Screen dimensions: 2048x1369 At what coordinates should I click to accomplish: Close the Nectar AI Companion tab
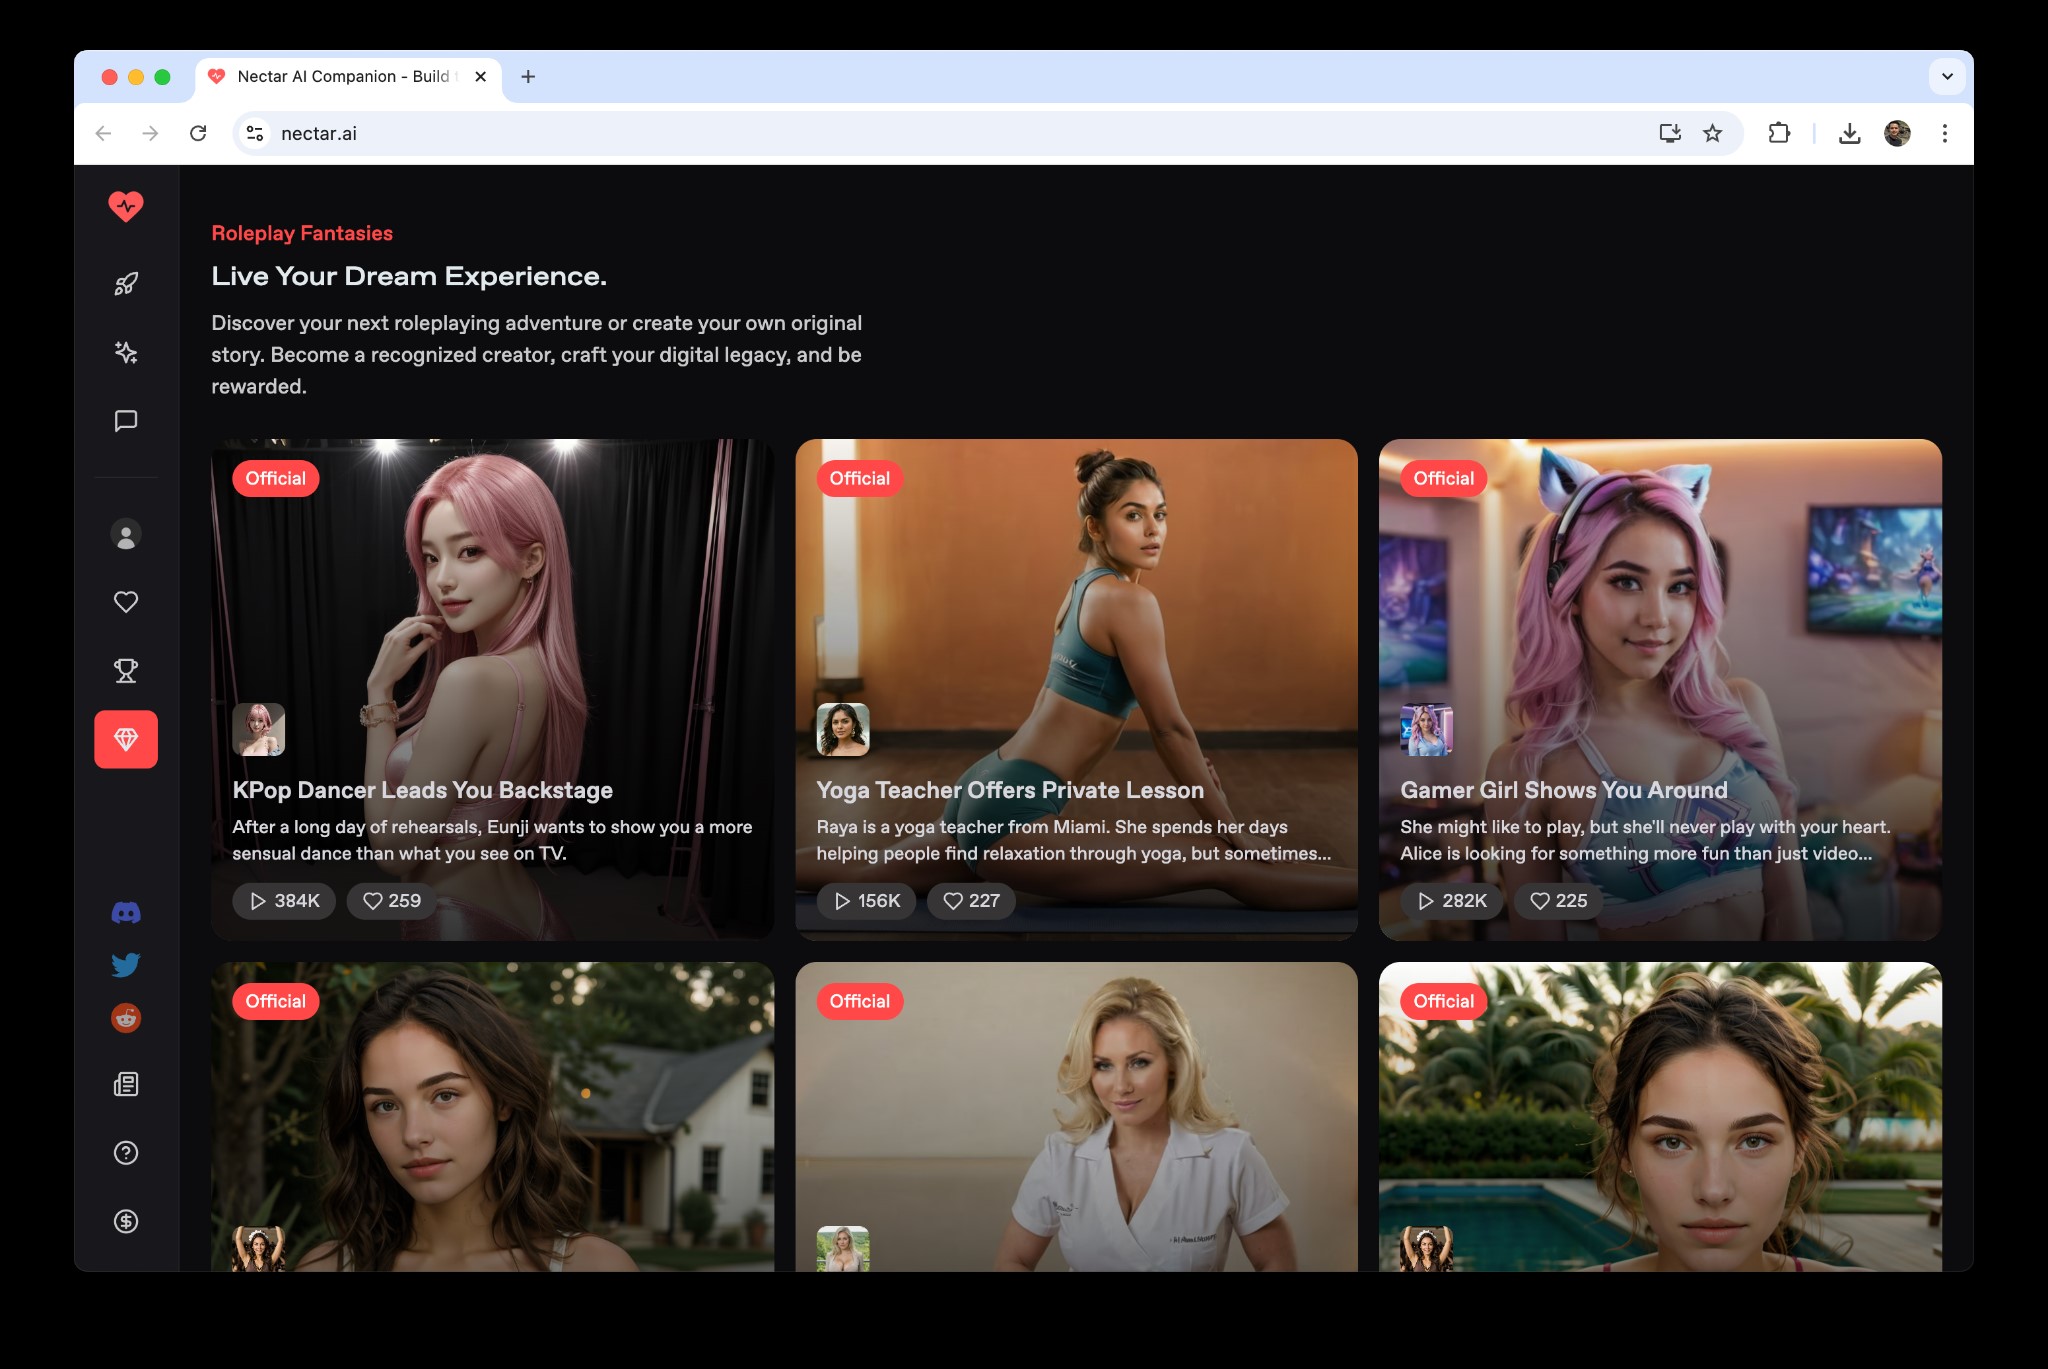tap(481, 77)
